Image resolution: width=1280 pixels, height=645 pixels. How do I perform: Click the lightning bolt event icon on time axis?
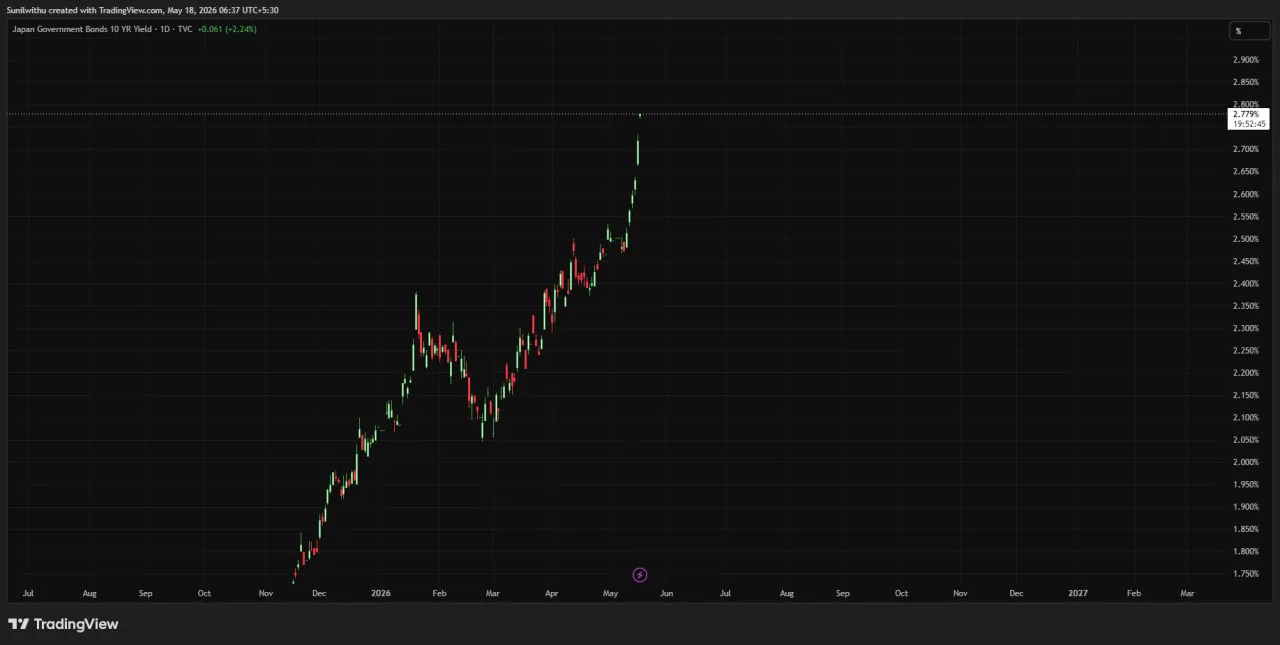[x=640, y=575]
